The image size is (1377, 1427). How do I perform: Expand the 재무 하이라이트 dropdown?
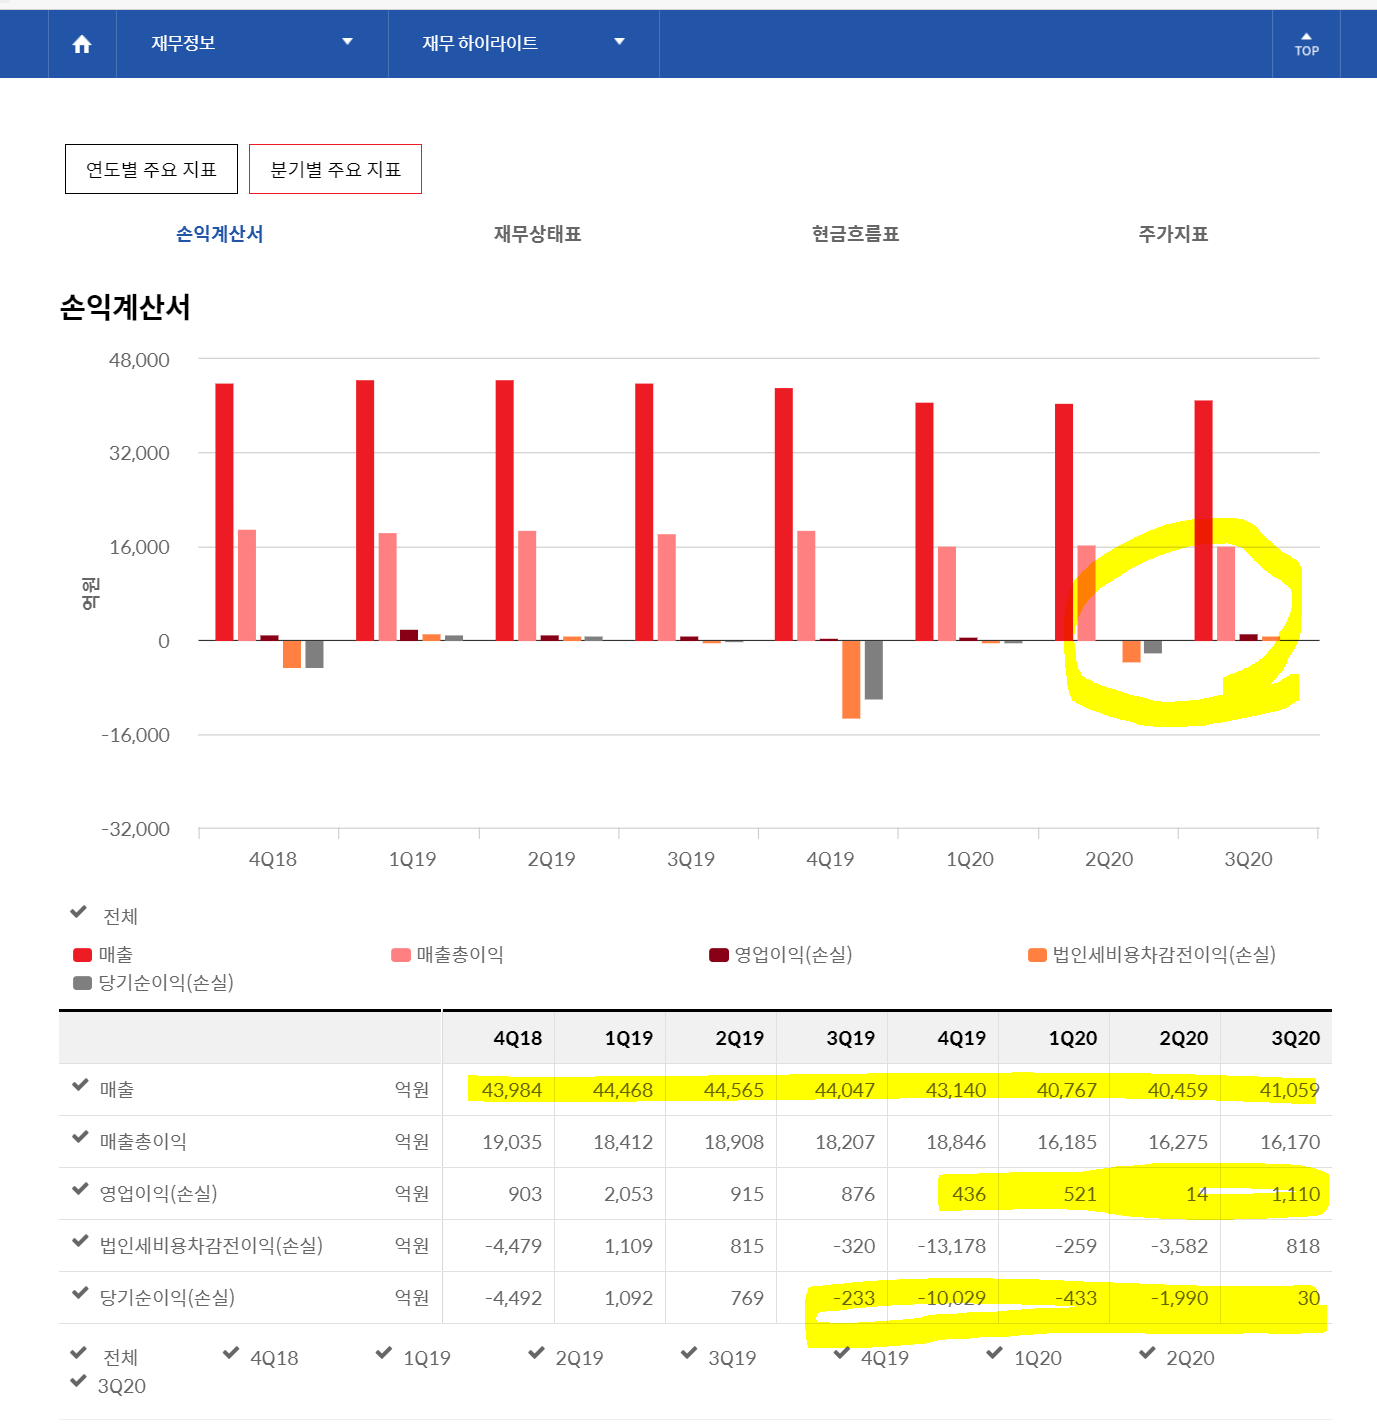point(523,43)
